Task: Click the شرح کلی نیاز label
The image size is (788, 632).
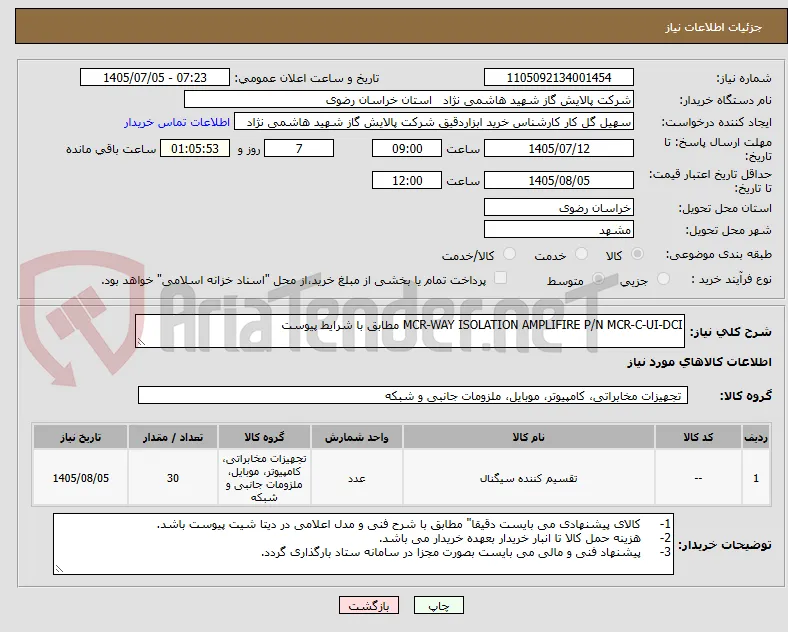Action: (731, 332)
